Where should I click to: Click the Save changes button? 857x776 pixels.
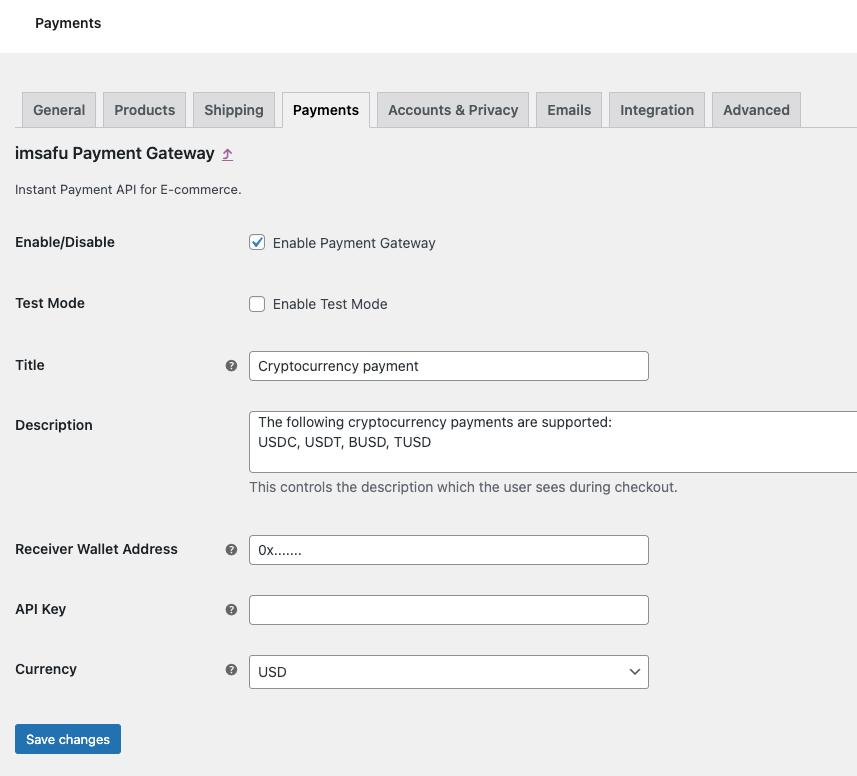pos(68,739)
